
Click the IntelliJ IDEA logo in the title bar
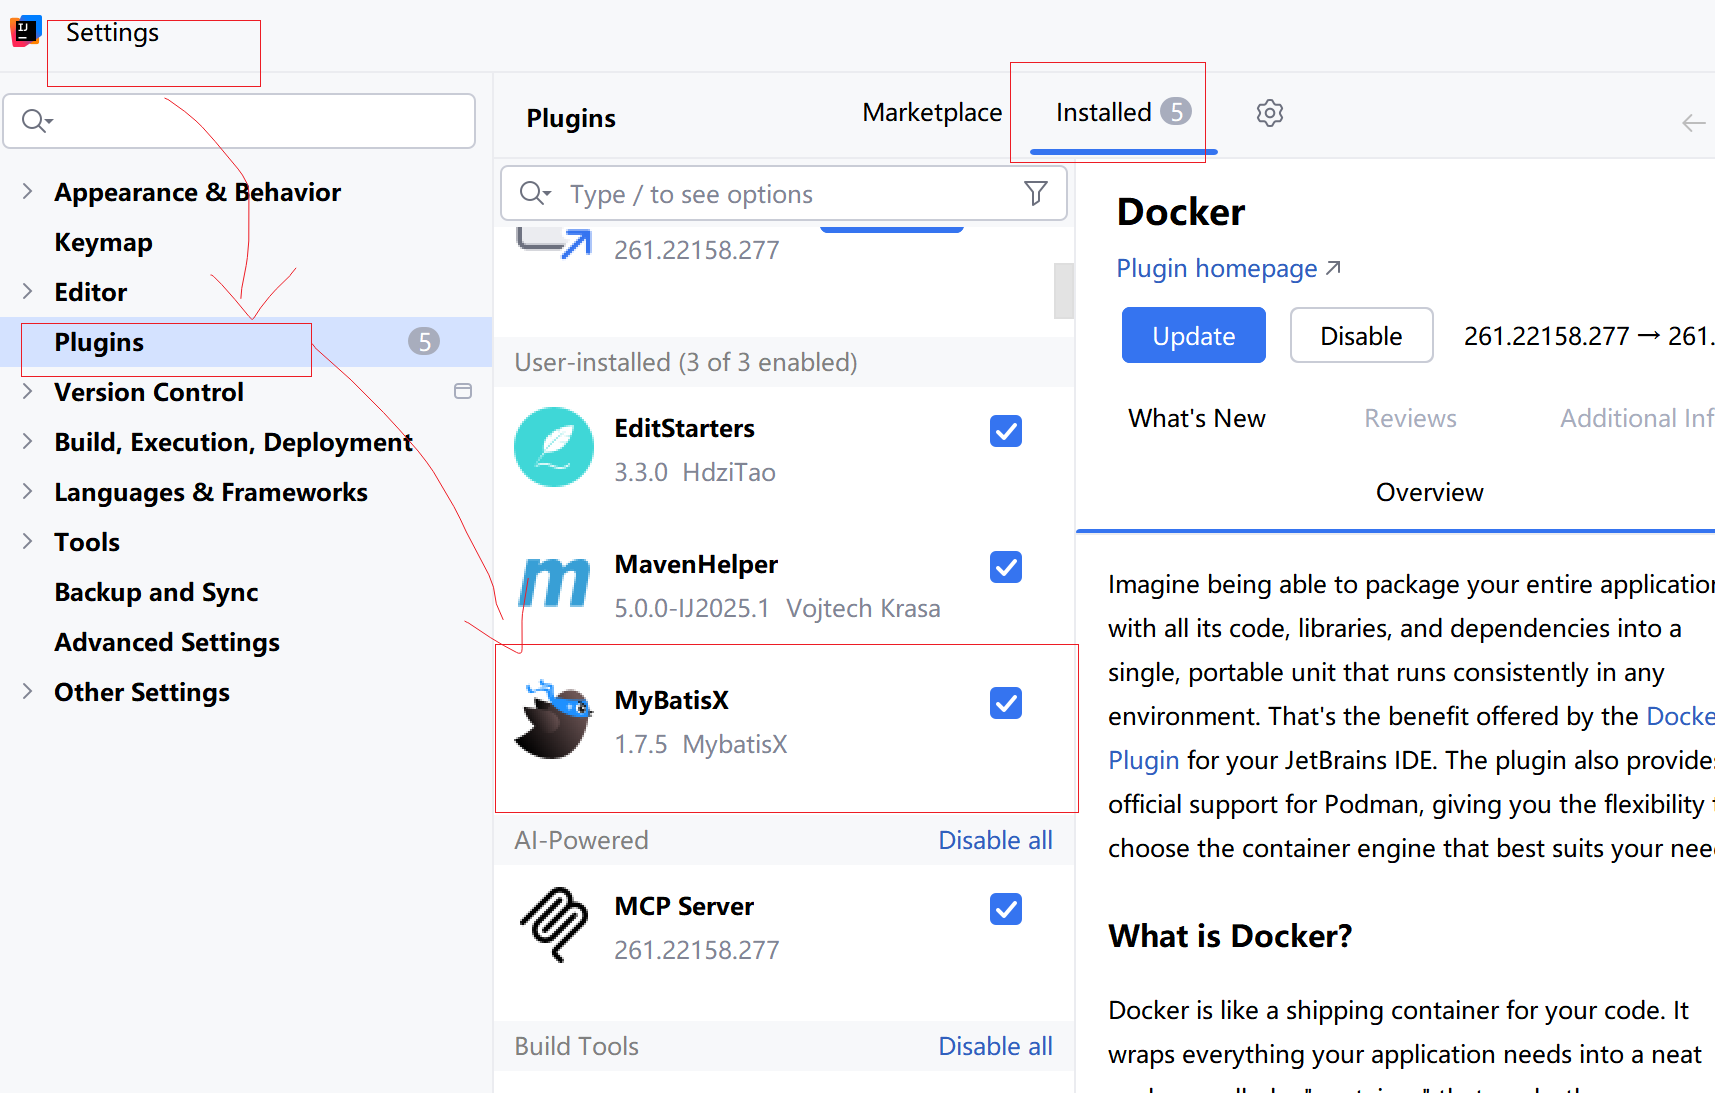26,31
